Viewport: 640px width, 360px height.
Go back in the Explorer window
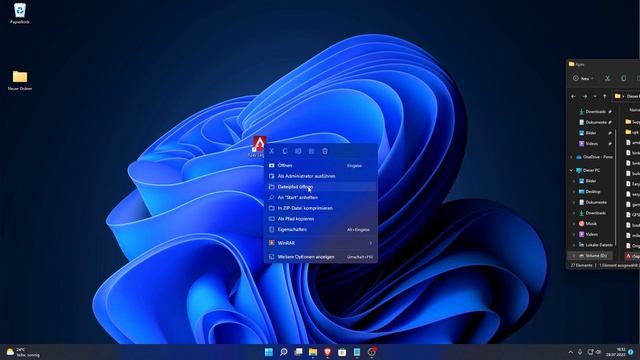(573, 96)
